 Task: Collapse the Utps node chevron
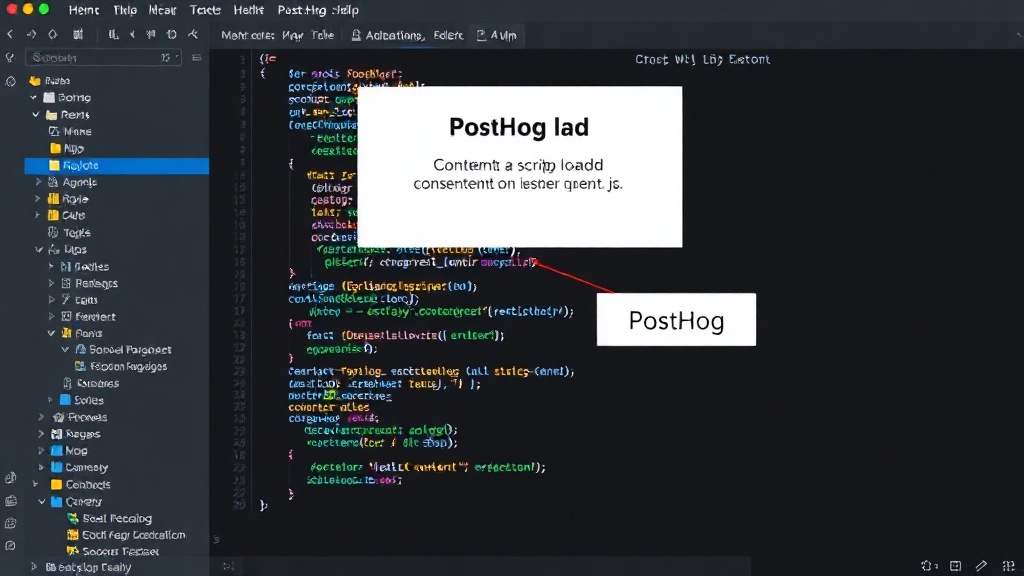pos(39,249)
